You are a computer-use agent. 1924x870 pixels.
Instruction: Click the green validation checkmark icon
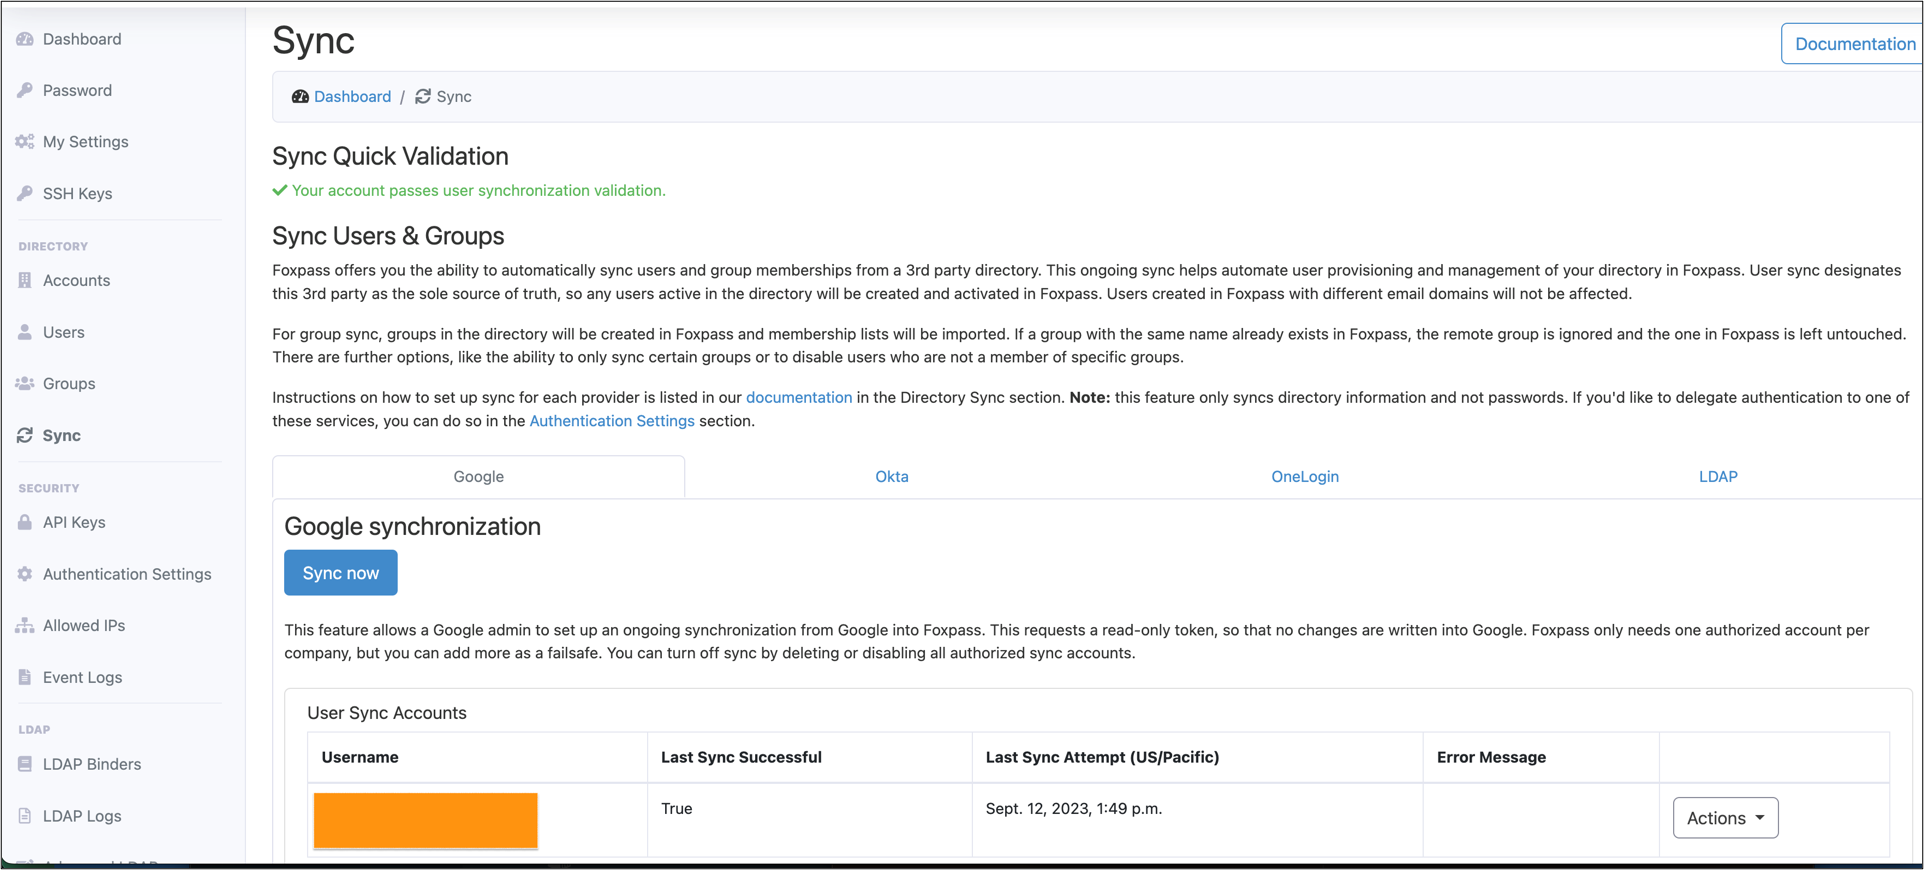pos(280,190)
